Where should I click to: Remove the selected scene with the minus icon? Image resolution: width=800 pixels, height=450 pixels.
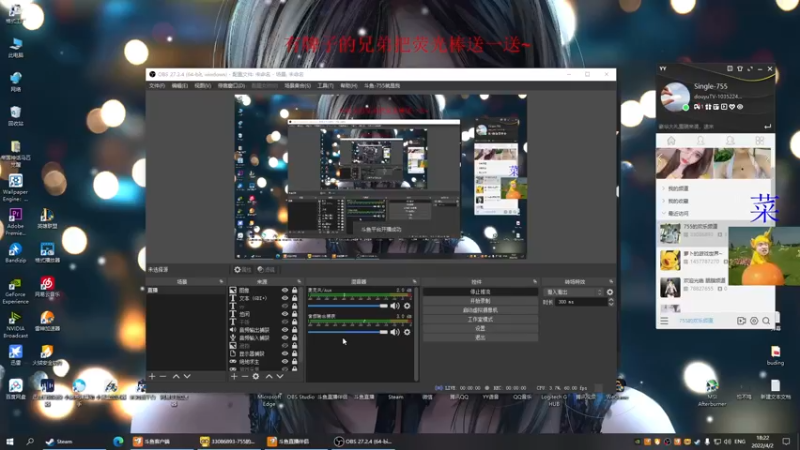(x=163, y=377)
